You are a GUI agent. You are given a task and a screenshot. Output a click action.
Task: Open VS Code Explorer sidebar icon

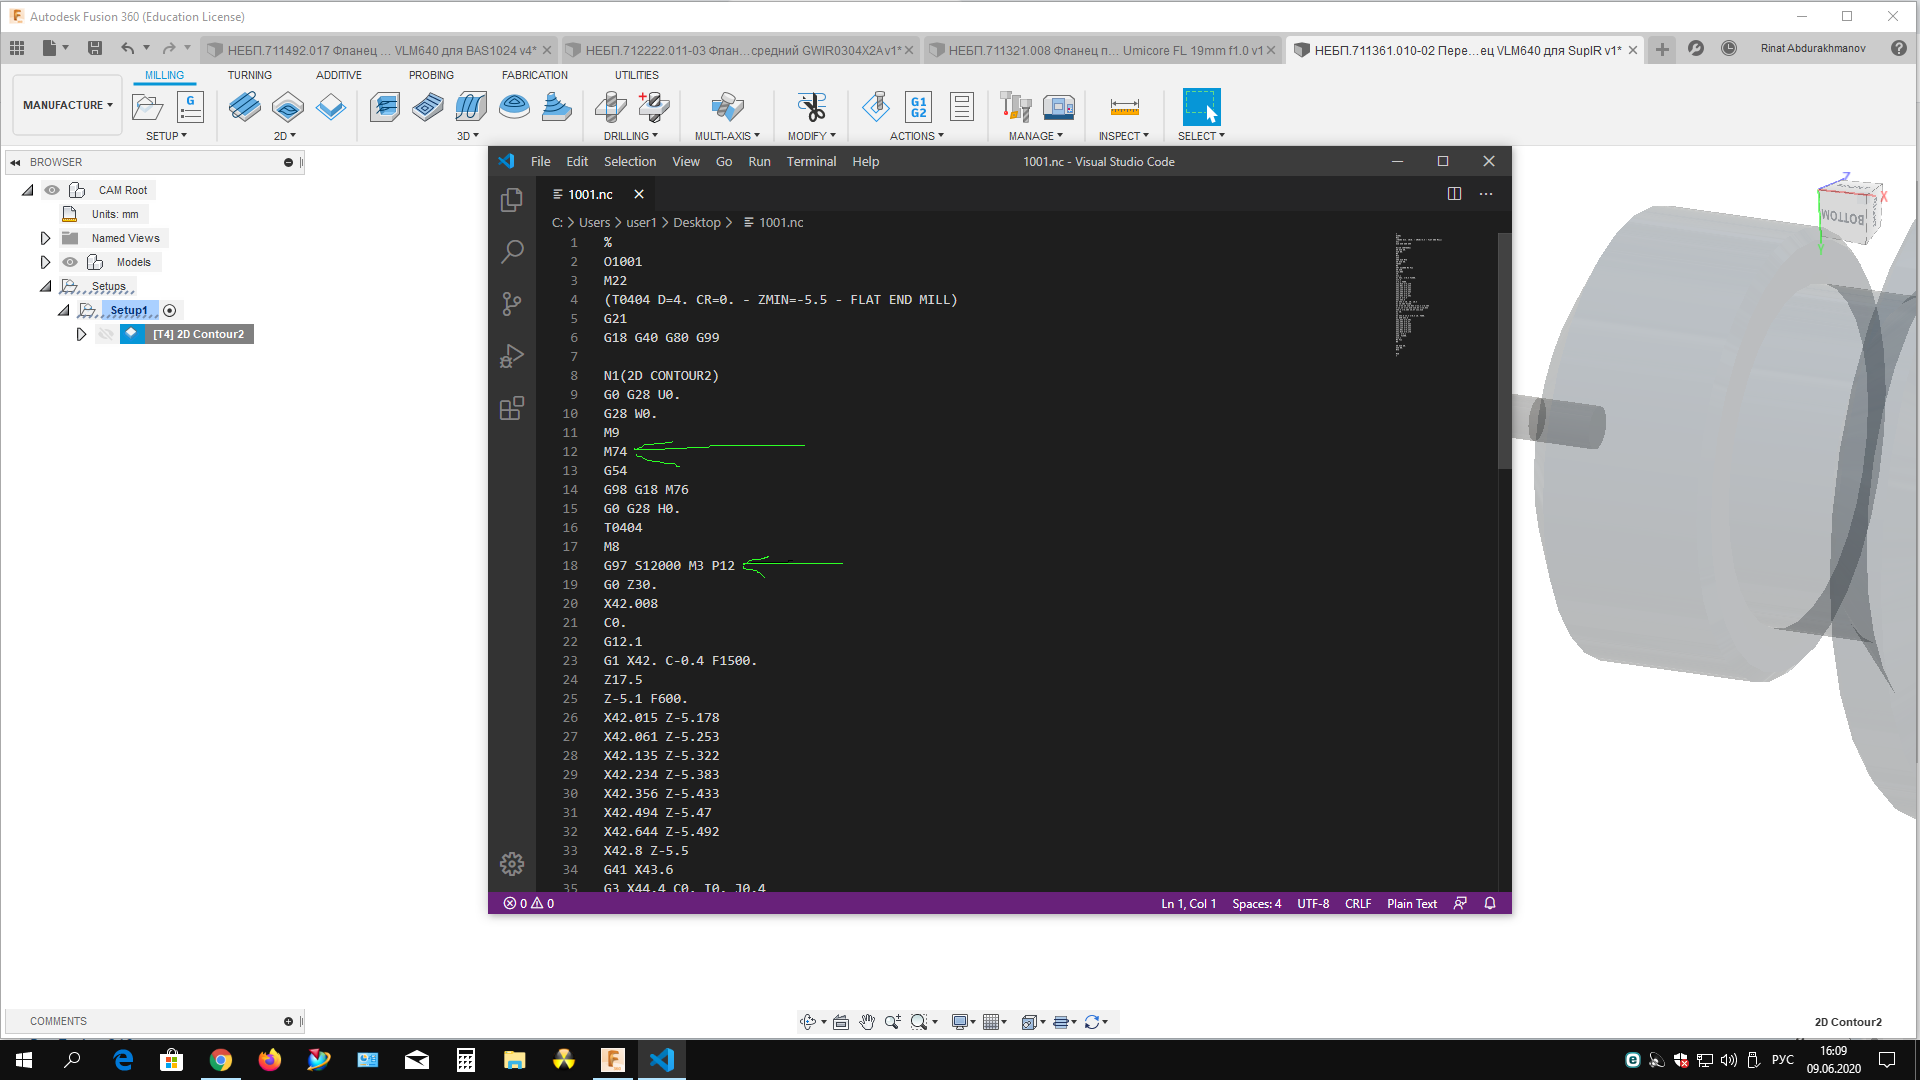(512, 200)
